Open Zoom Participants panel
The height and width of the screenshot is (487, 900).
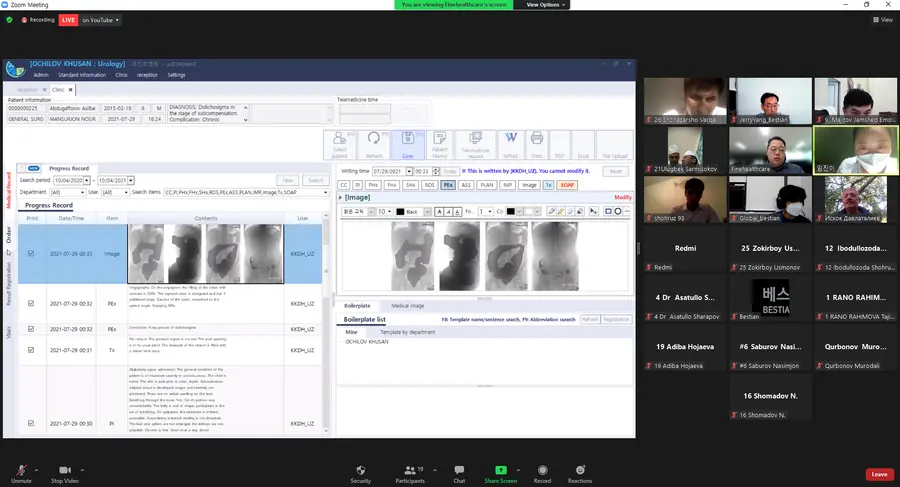point(409,472)
